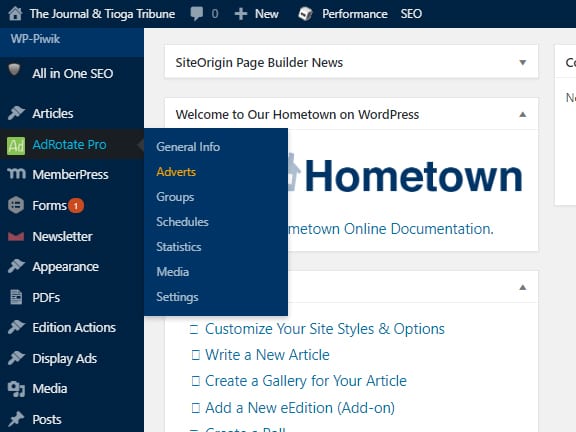Image resolution: width=576 pixels, height=432 pixels.
Task: Open All in One SEO sidebar menu
Action: click(73, 74)
